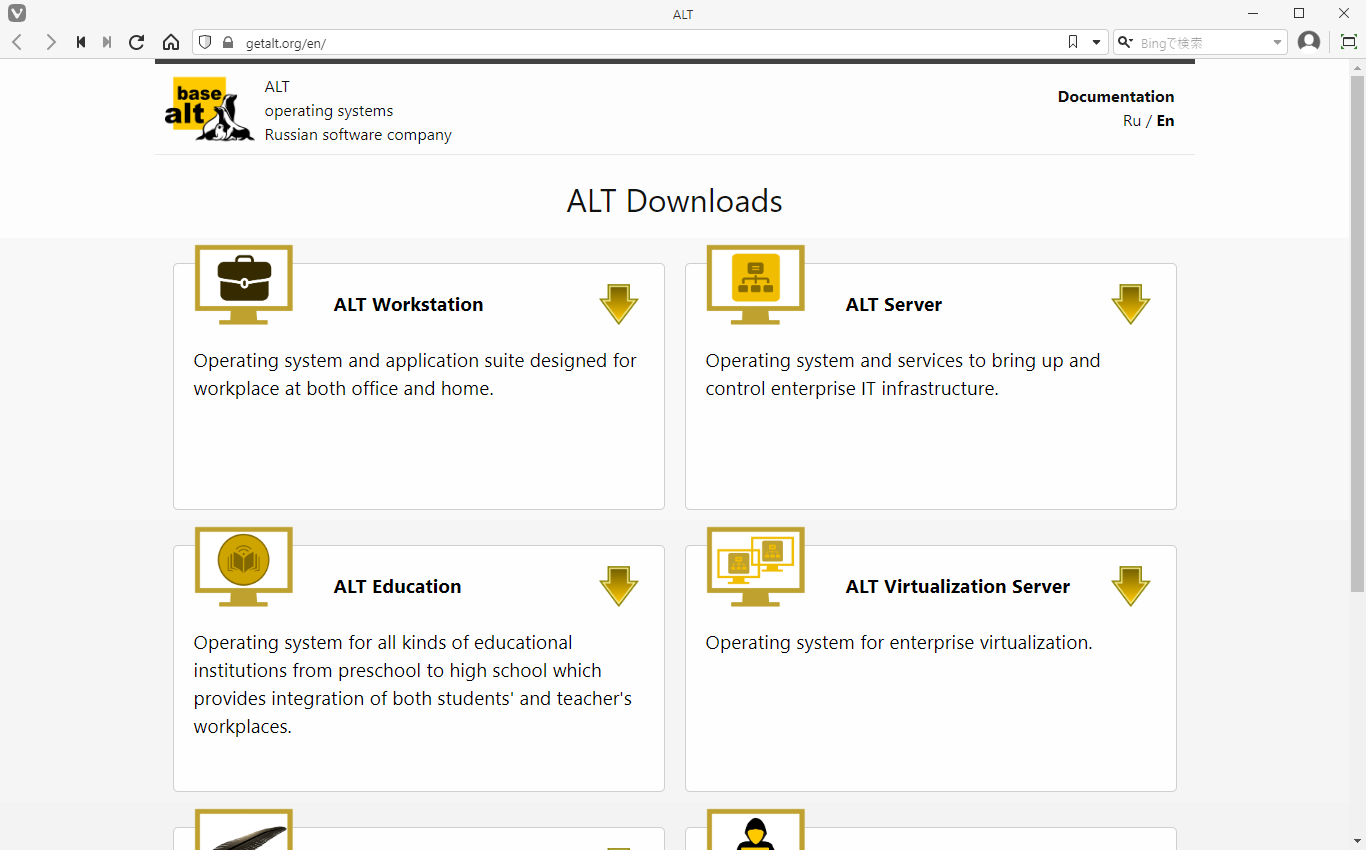Click the ALT Virtualization Server monitors icon

pos(756,567)
